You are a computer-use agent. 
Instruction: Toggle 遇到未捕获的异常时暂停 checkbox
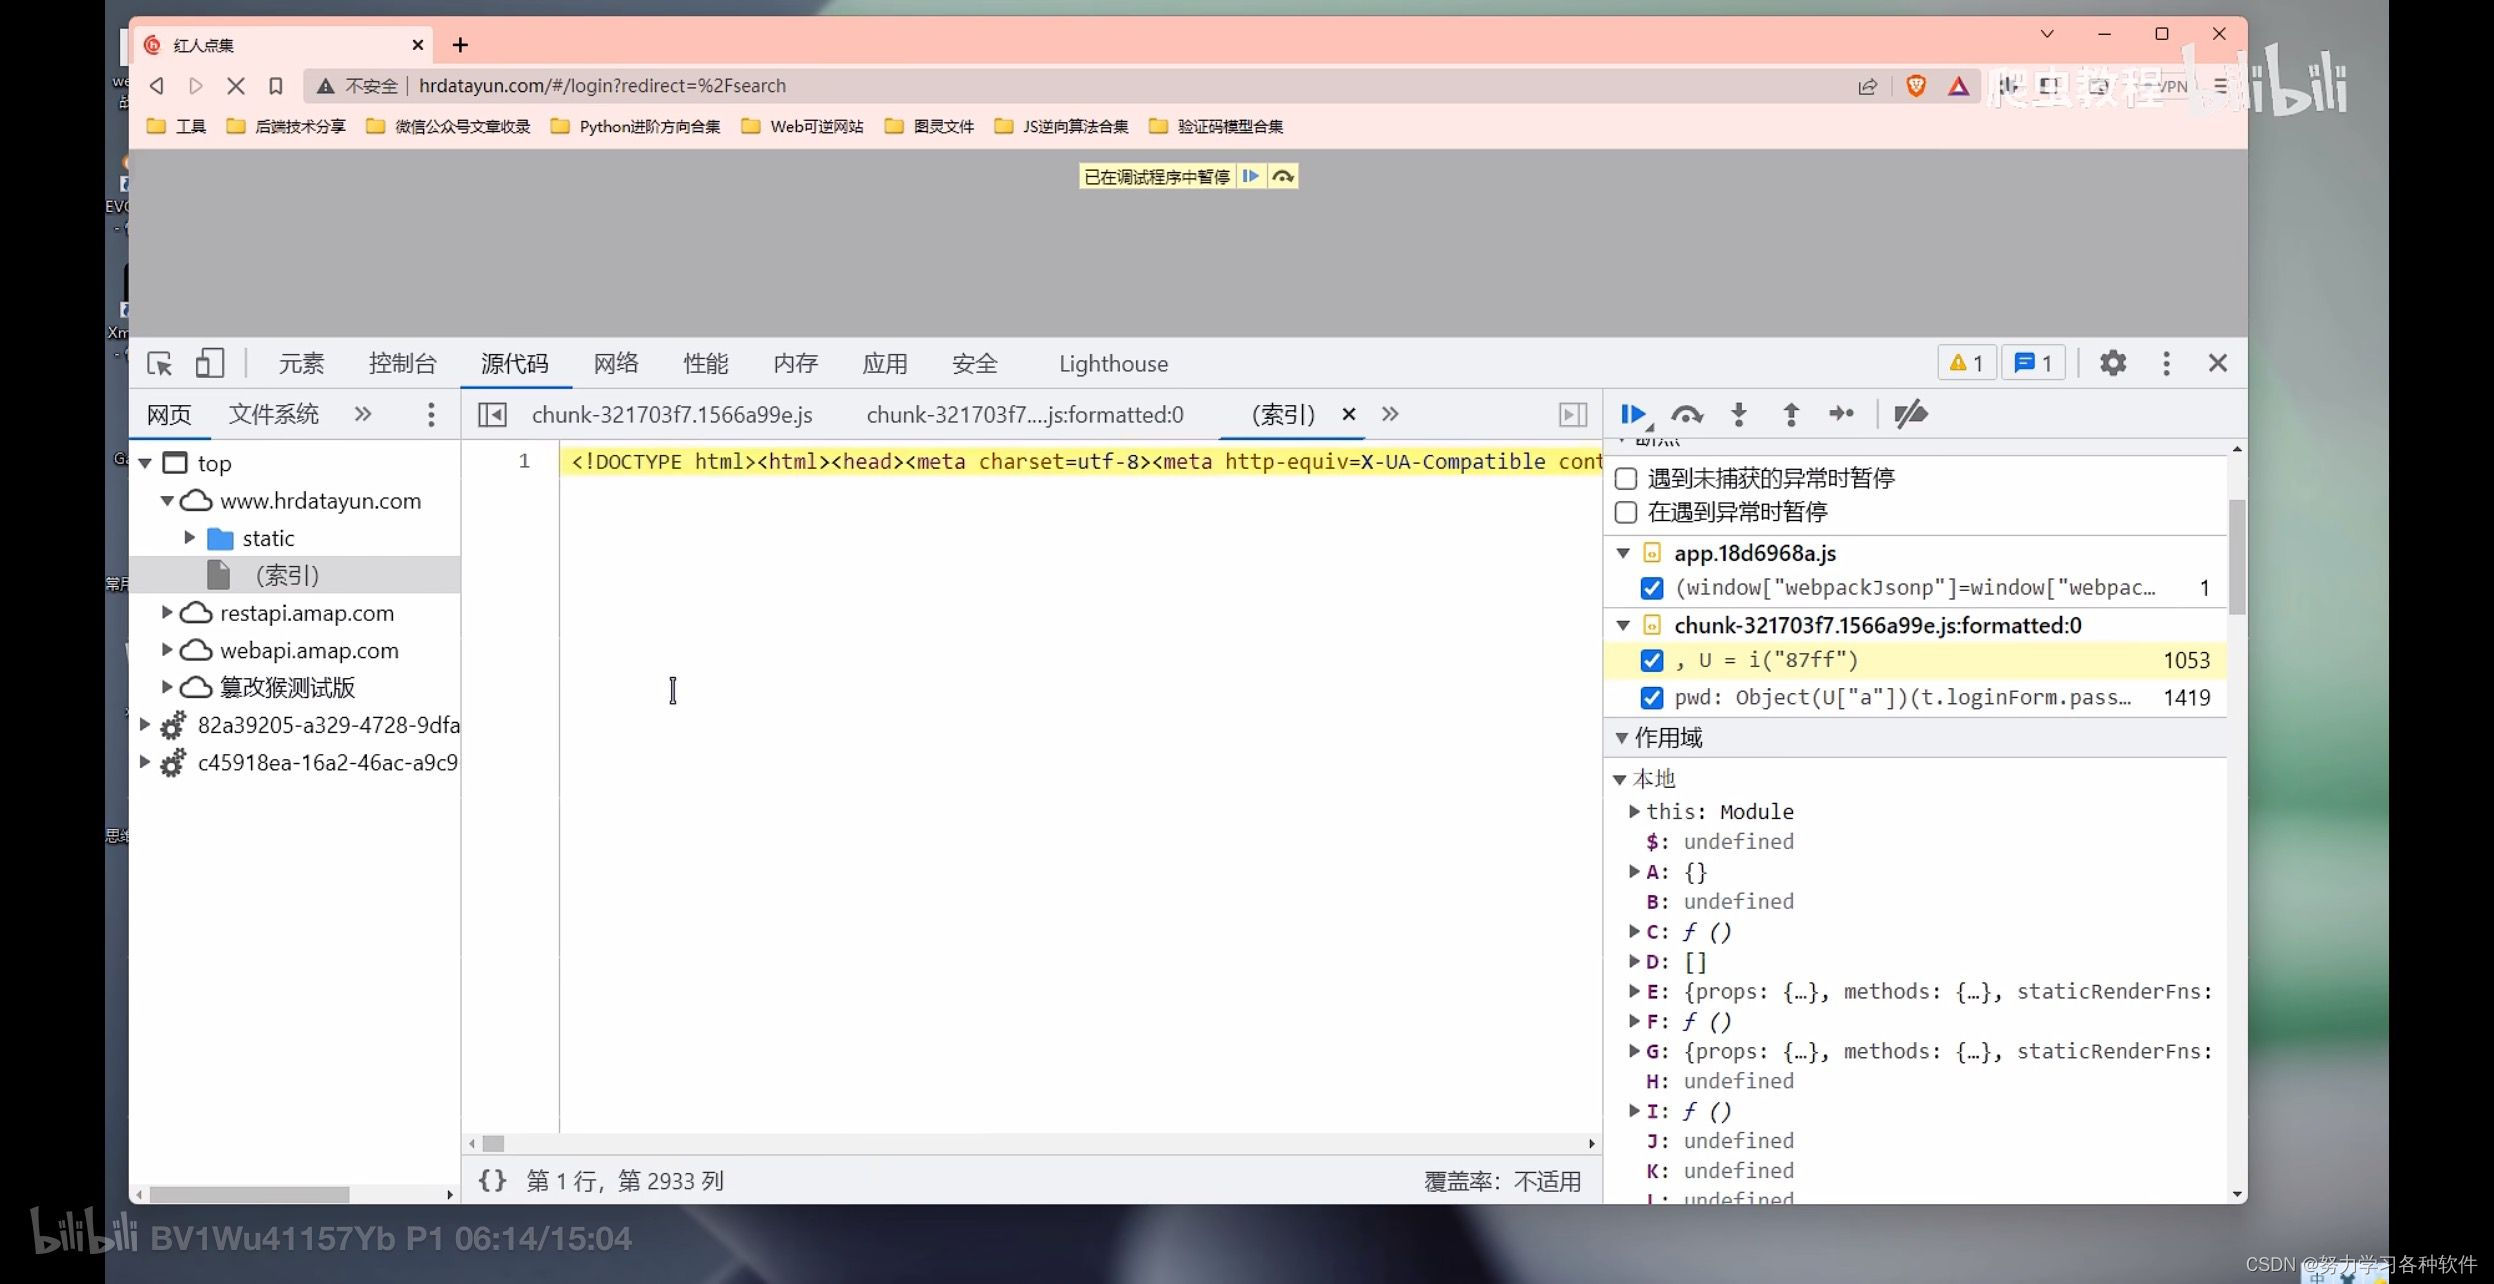[1626, 477]
